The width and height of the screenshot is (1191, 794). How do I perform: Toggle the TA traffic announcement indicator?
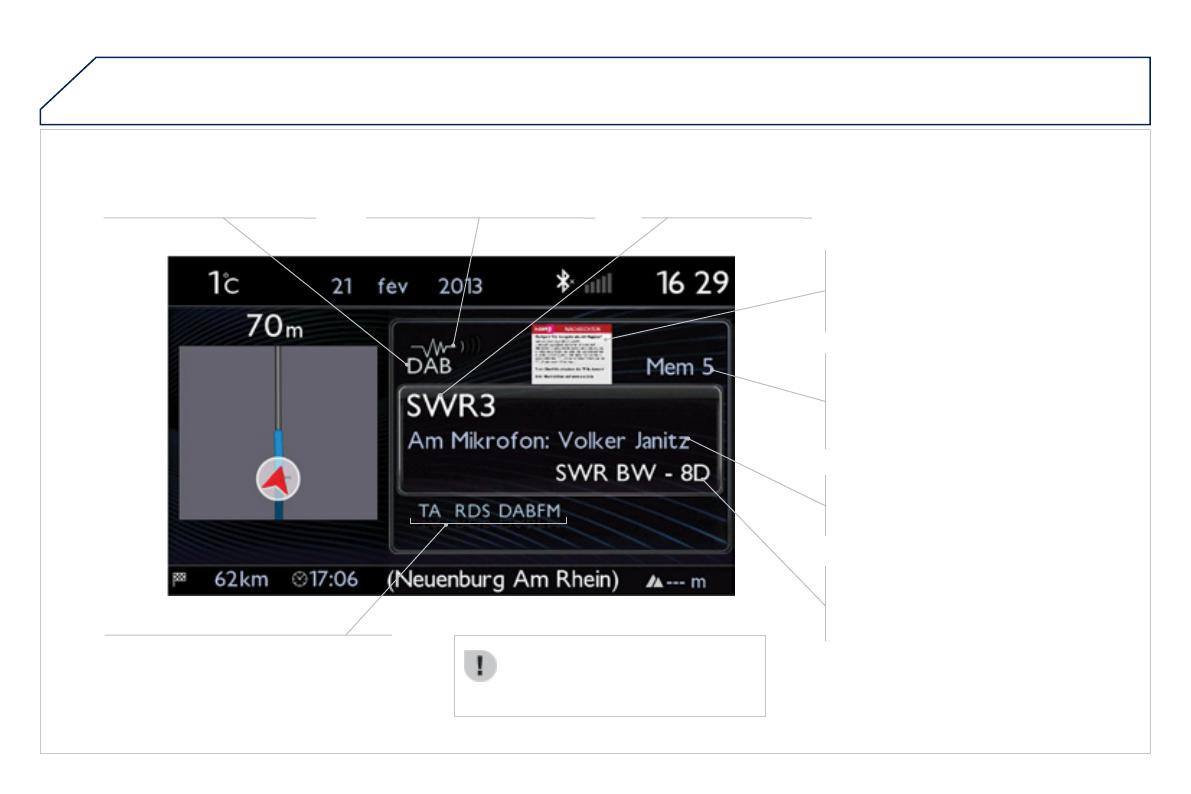pyautogui.click(x=430, y=511)
